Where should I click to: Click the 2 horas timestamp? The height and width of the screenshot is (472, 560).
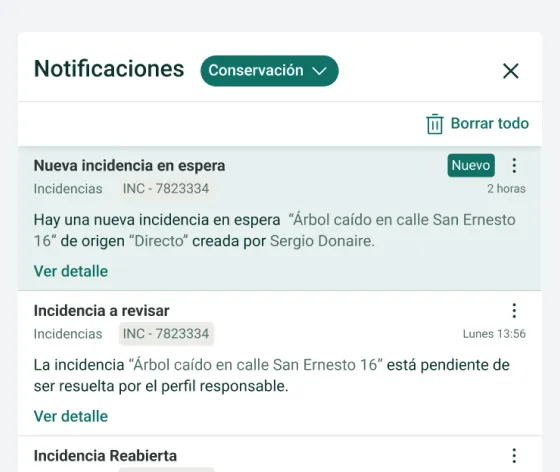506,189
